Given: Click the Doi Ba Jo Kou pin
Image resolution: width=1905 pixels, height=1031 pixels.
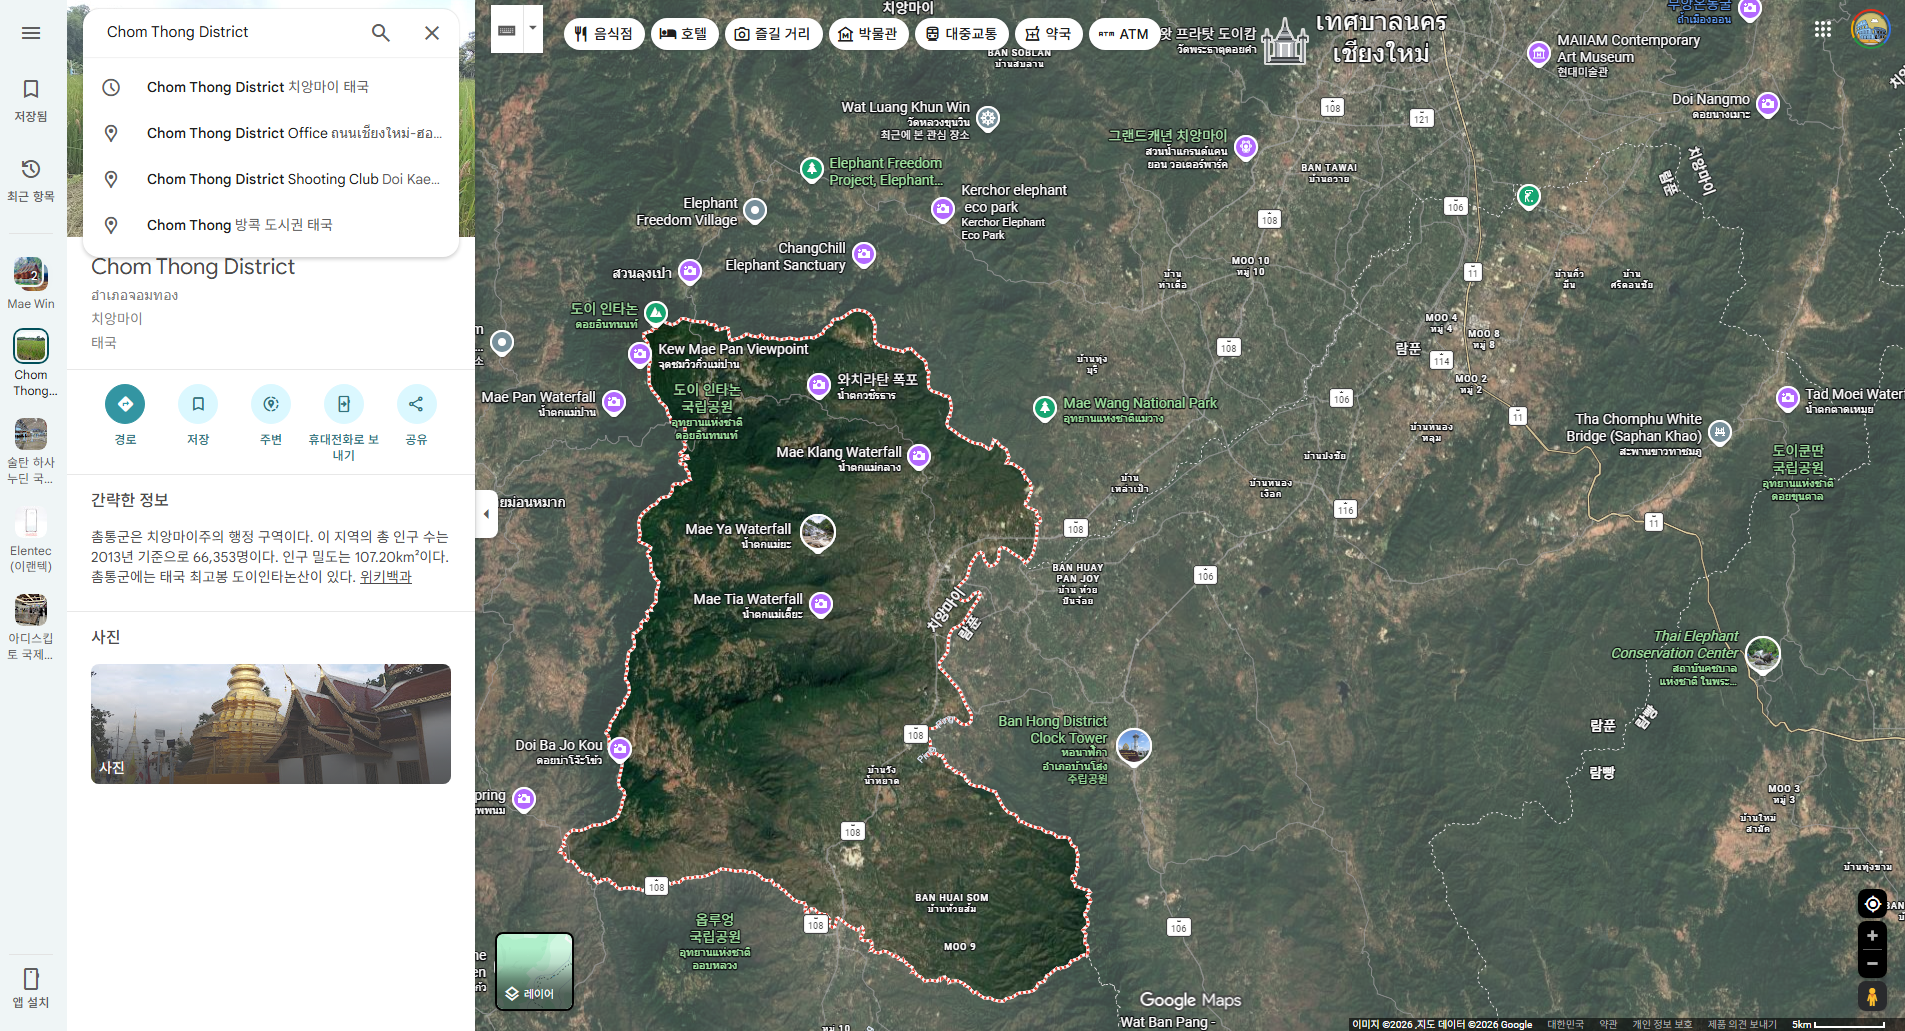Looking at the screenshot, I should [x=620, y=749].
